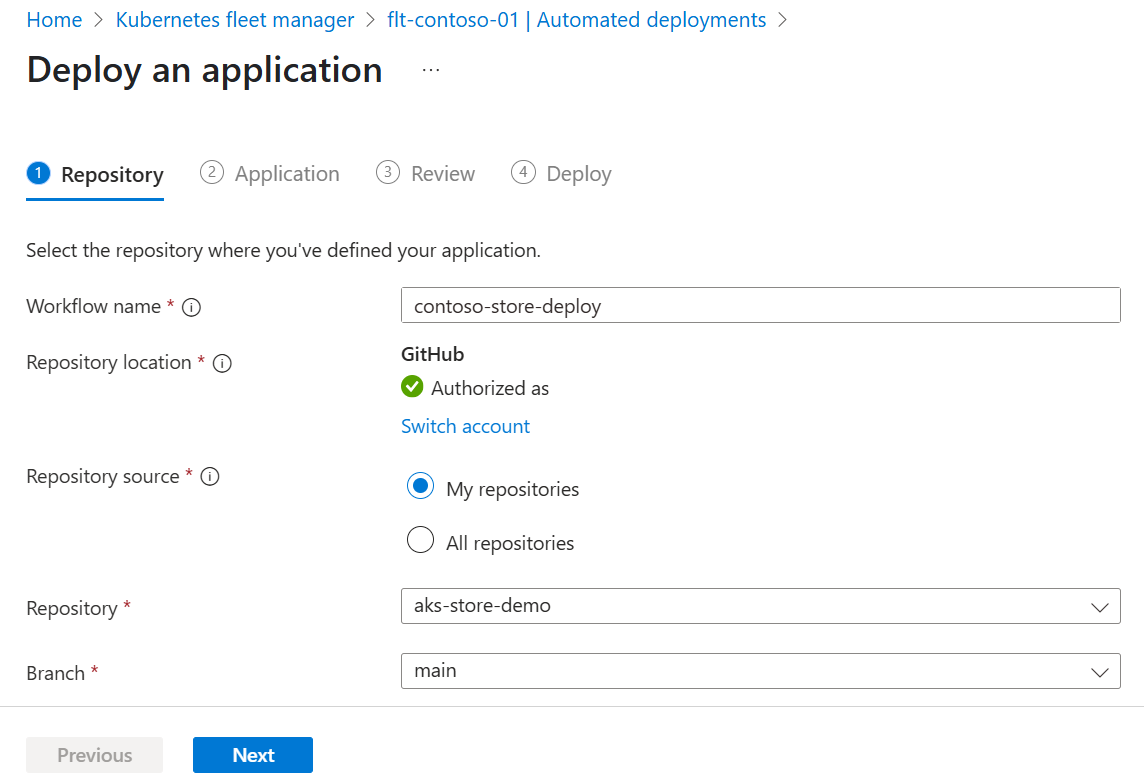The width and height of the screenshot is (1144, 781).
Task: Switch to the Application tab
Action: (x=287, y=174)
